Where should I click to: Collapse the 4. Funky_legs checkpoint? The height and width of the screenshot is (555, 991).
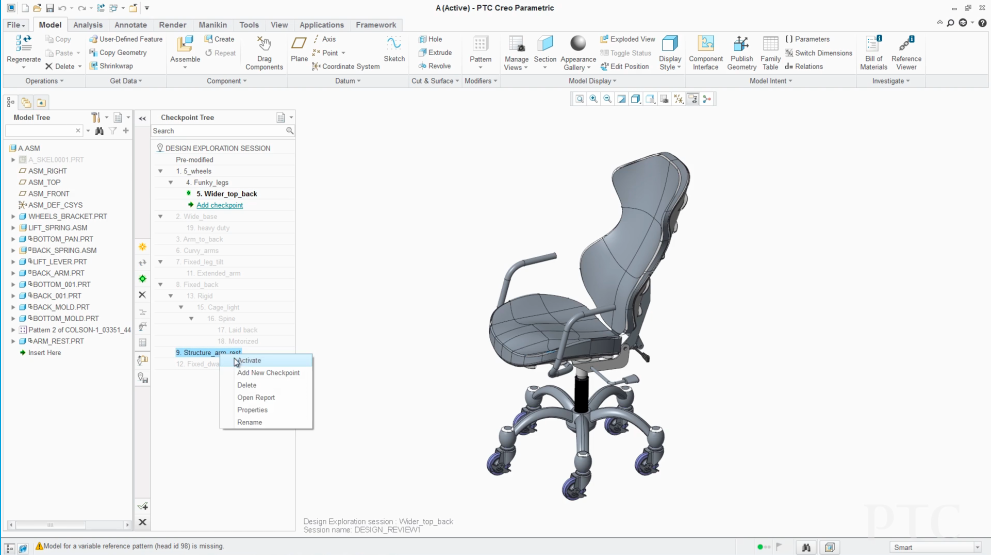171,183
